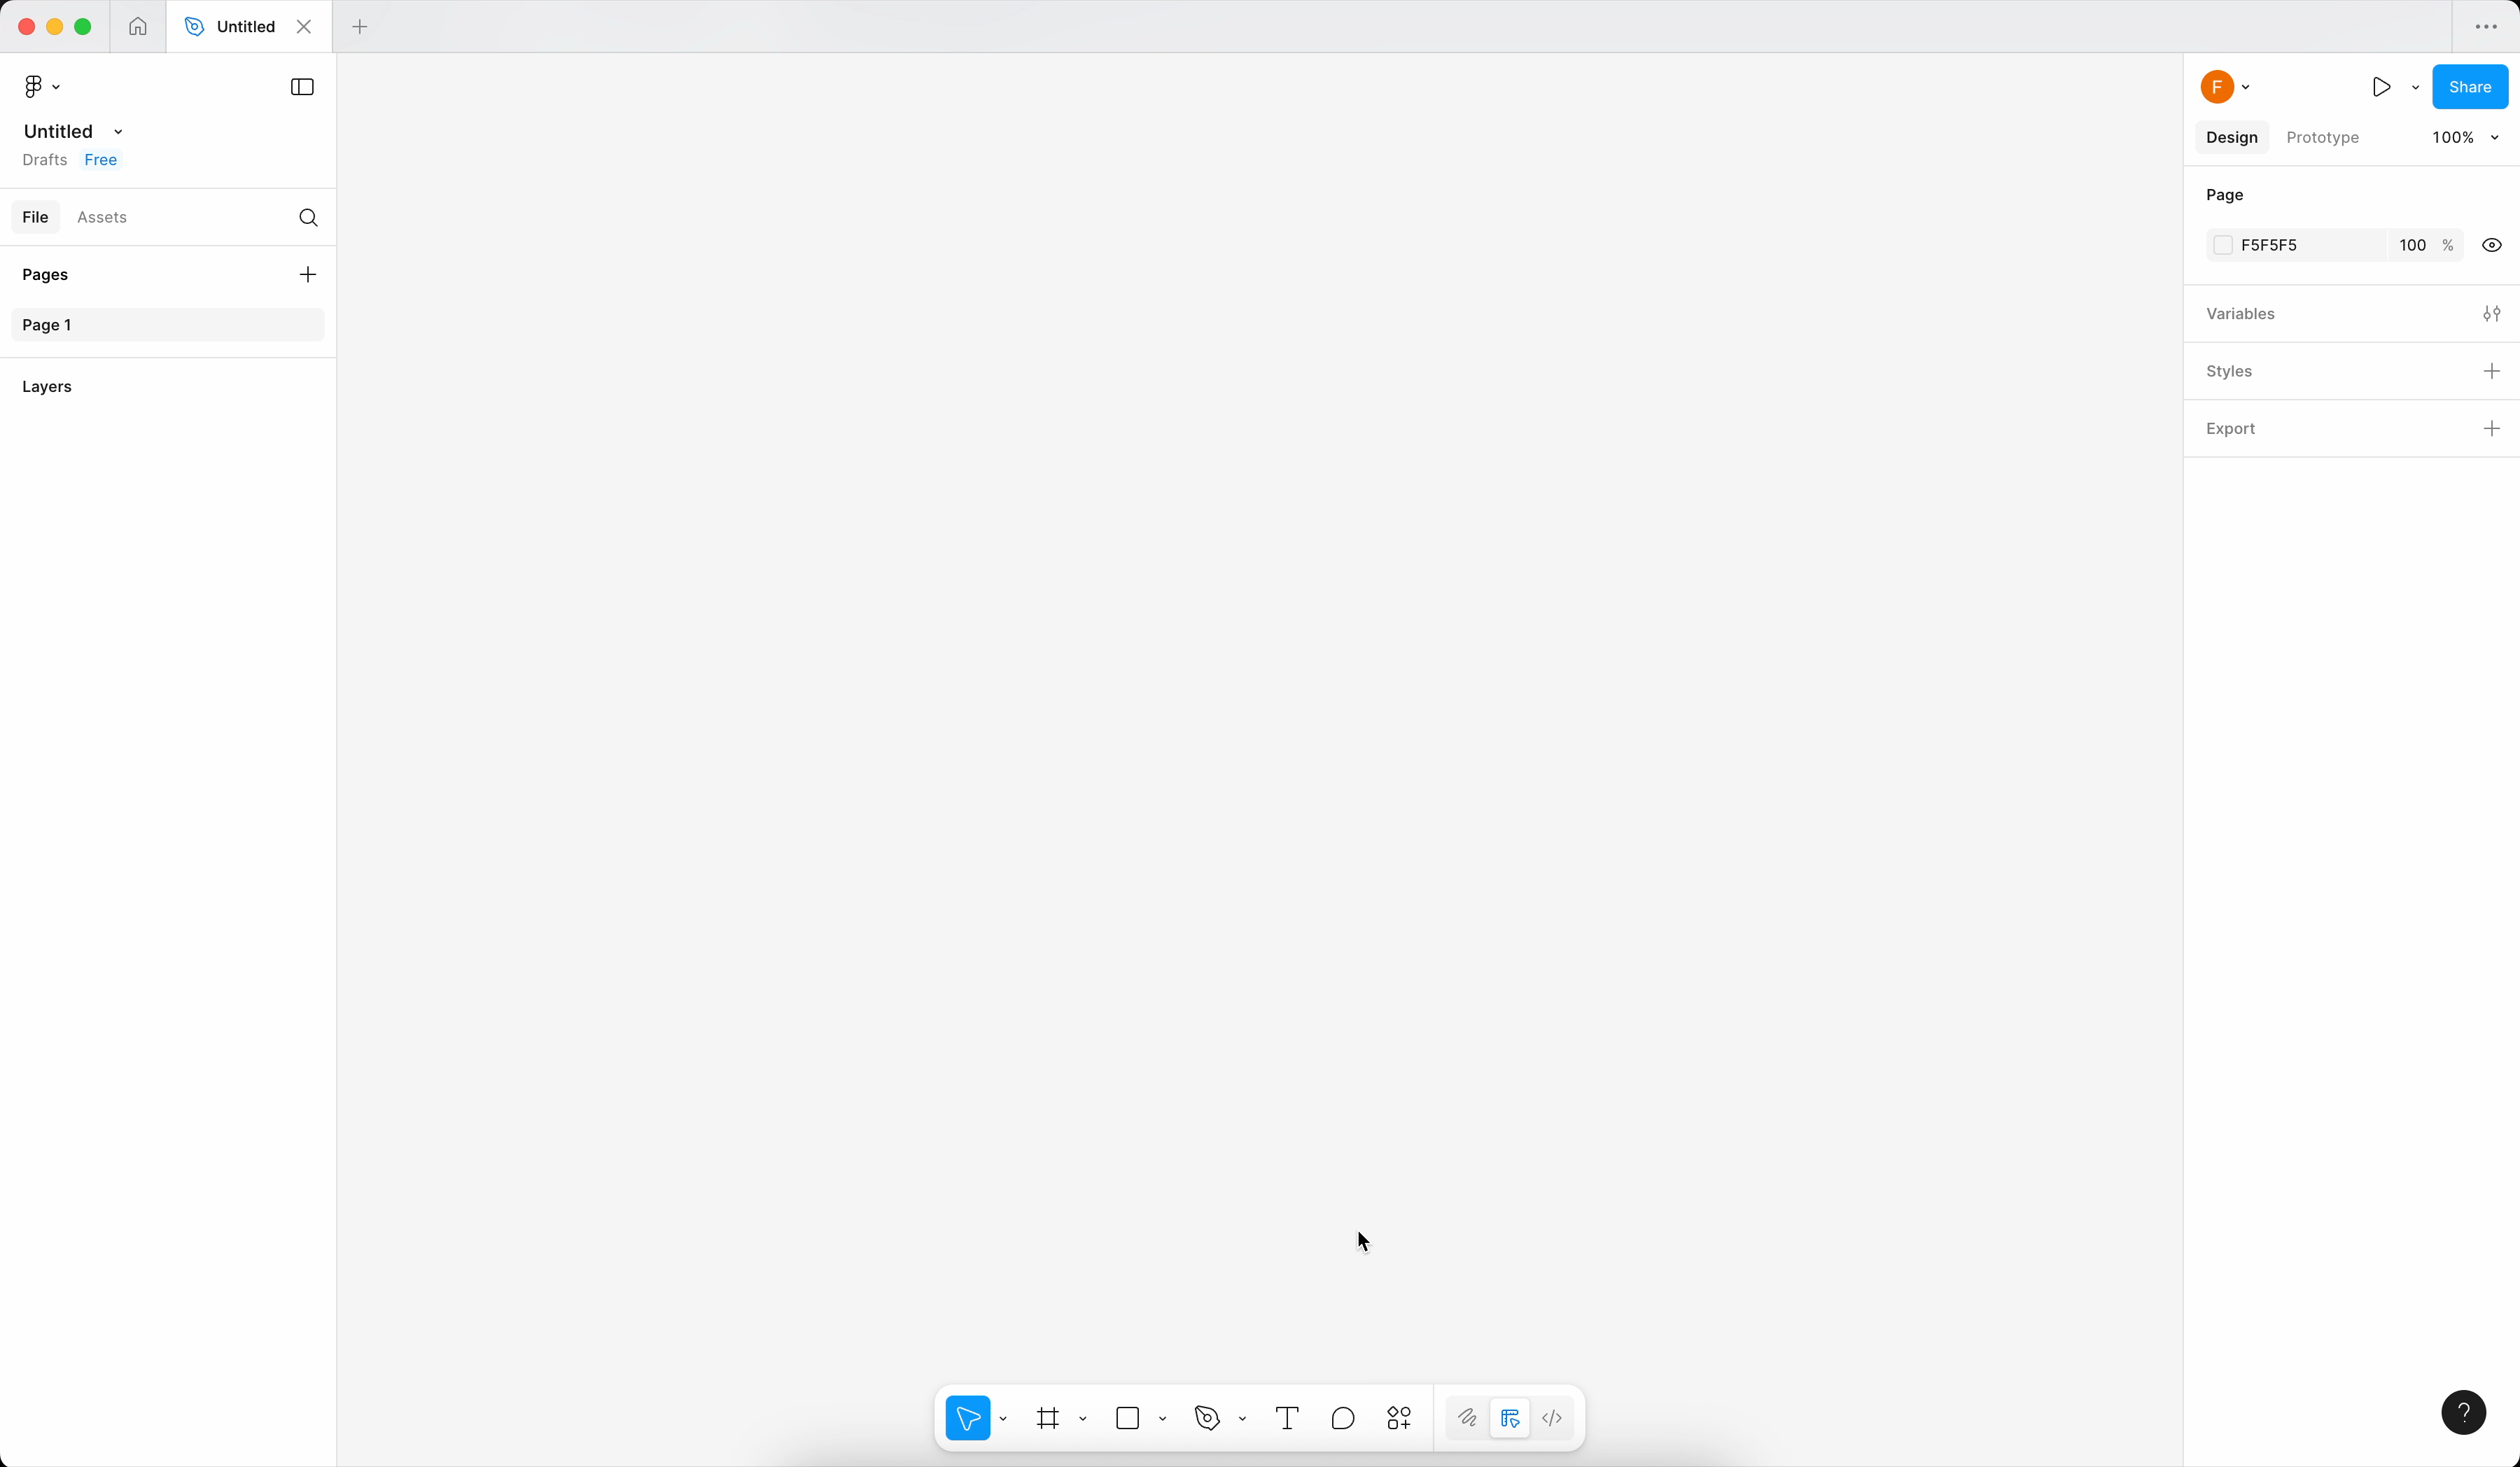Switch to Draw mode in toolbar
The height and width of the screenshot is (1467, 2520).
[1467, 1418]
